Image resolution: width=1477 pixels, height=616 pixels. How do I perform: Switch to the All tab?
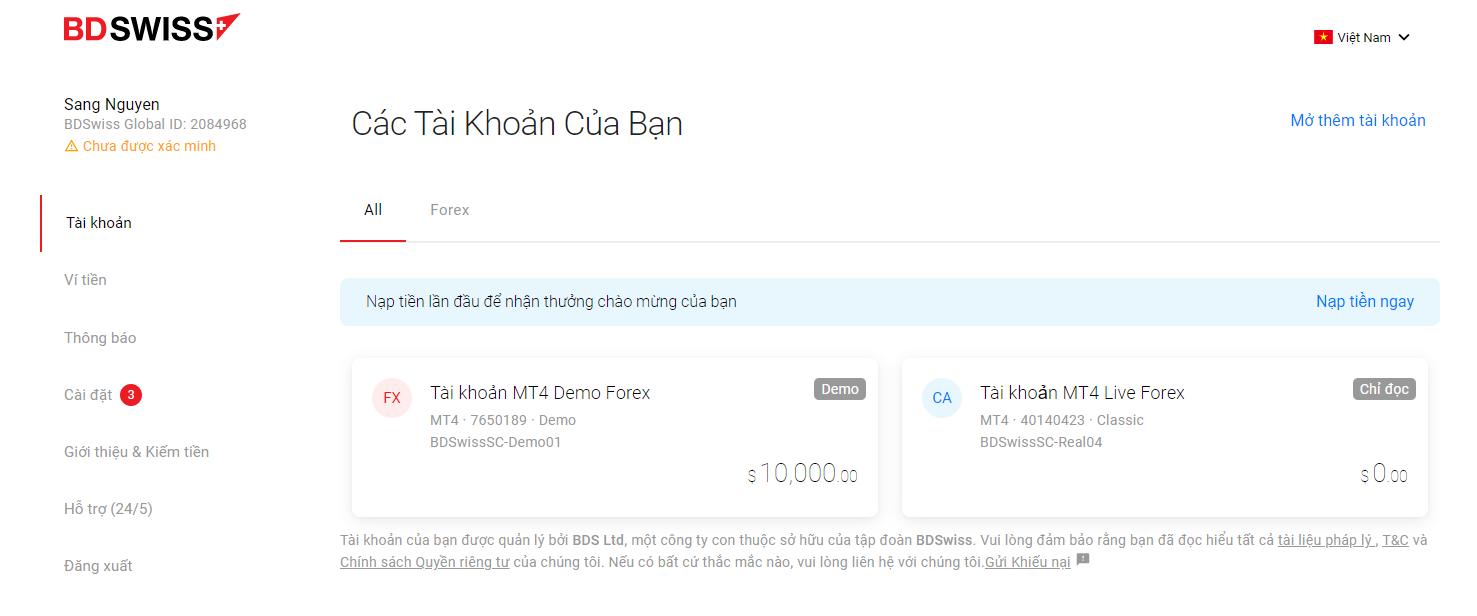coord(373,210)
